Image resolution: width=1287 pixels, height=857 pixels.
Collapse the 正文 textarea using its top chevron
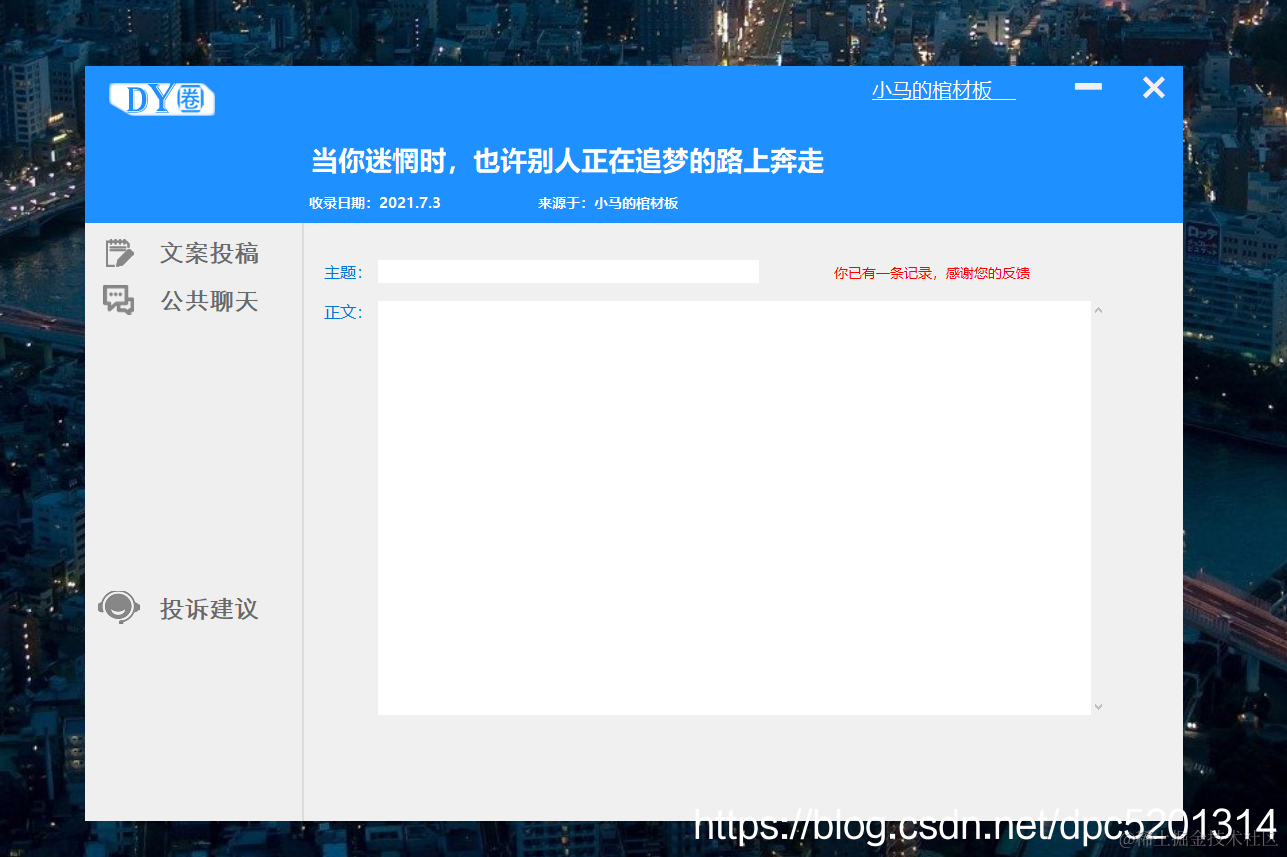pyautogui.click(x=1097, y=310)
